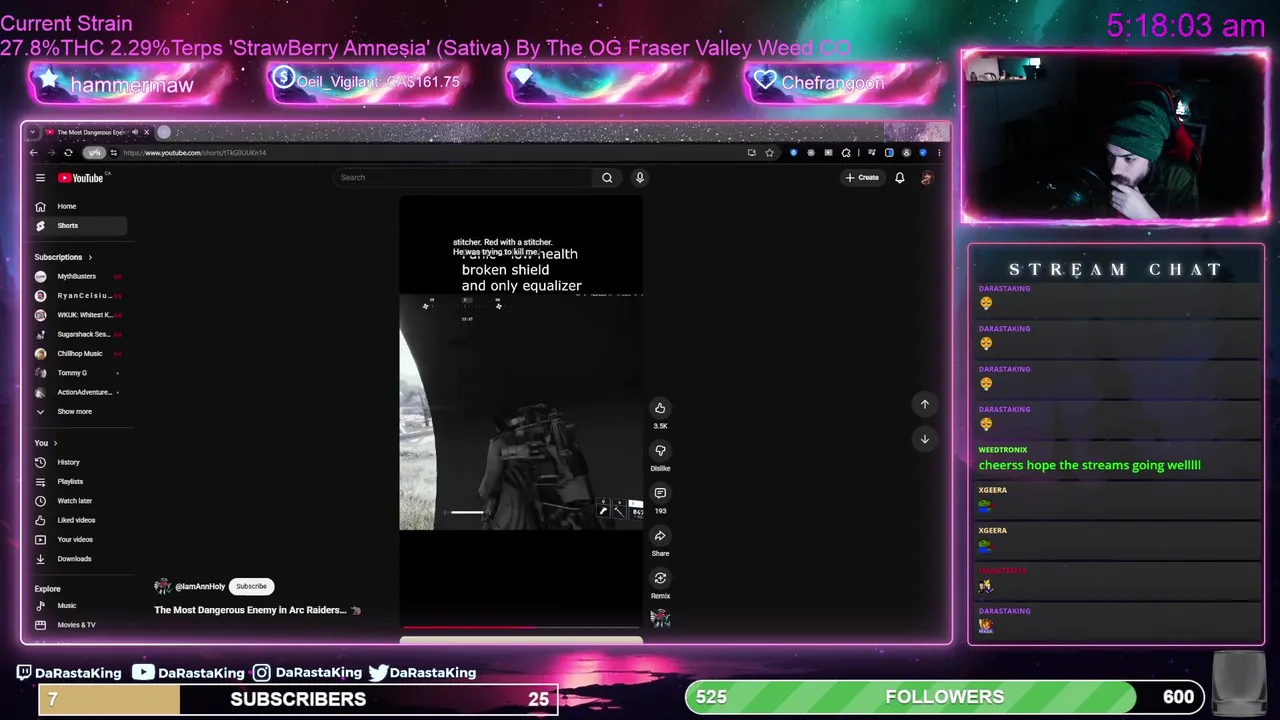
Task: Go to previous short with up arrow
Action: (x=925, y=404)
